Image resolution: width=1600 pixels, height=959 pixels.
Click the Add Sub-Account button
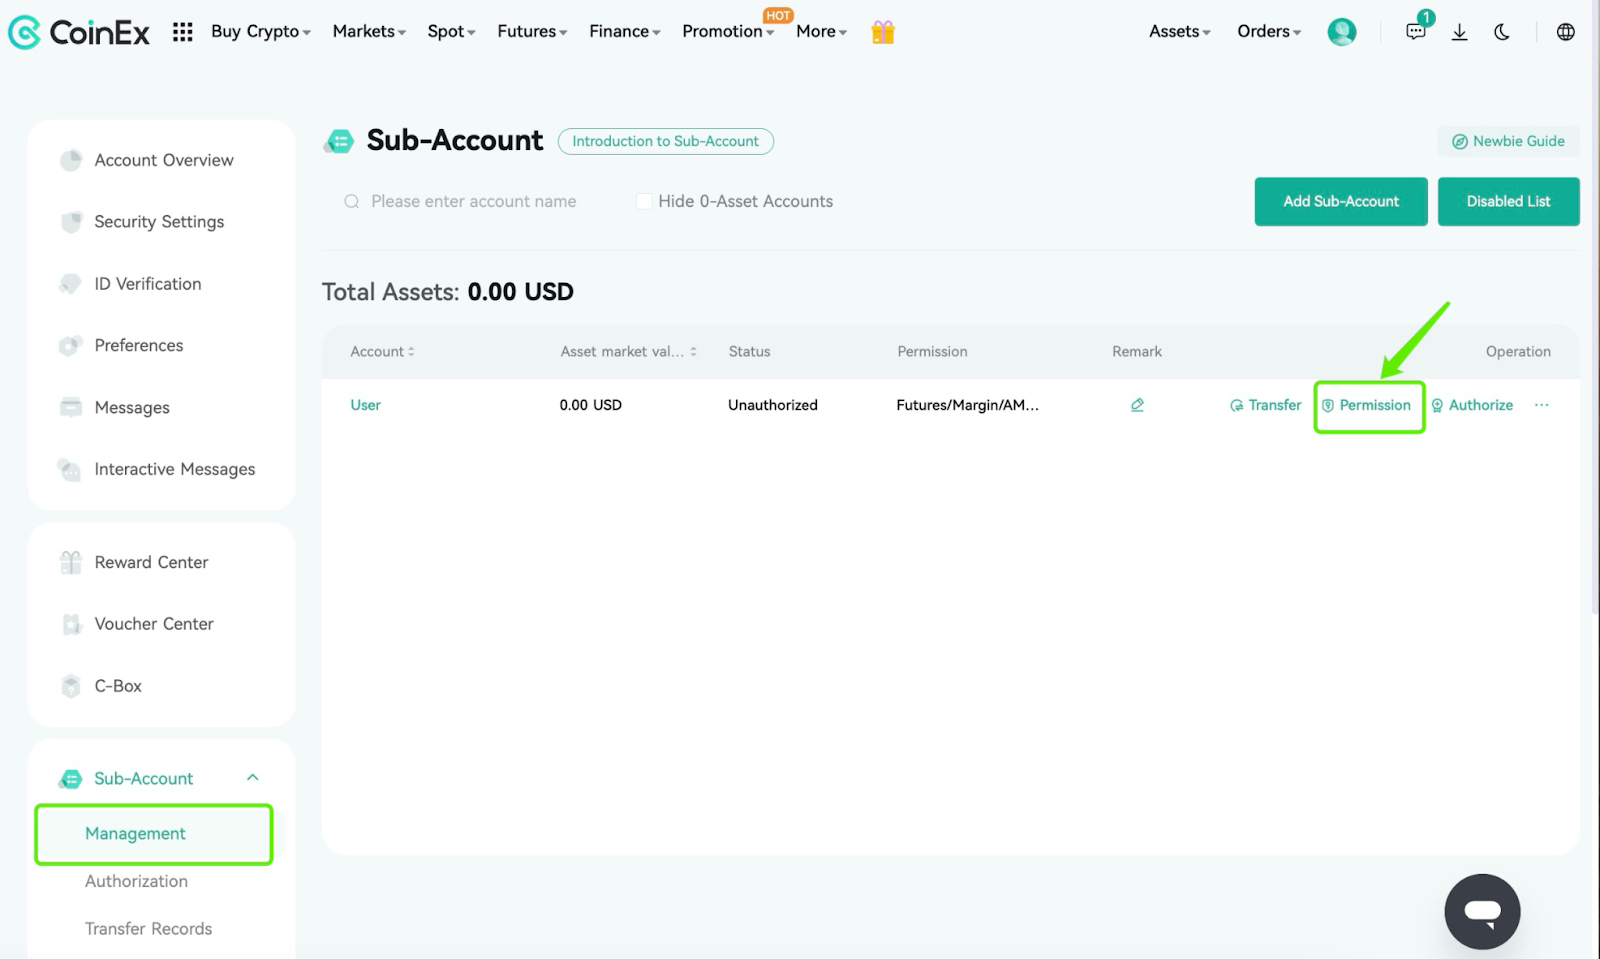coord(1341,201)
